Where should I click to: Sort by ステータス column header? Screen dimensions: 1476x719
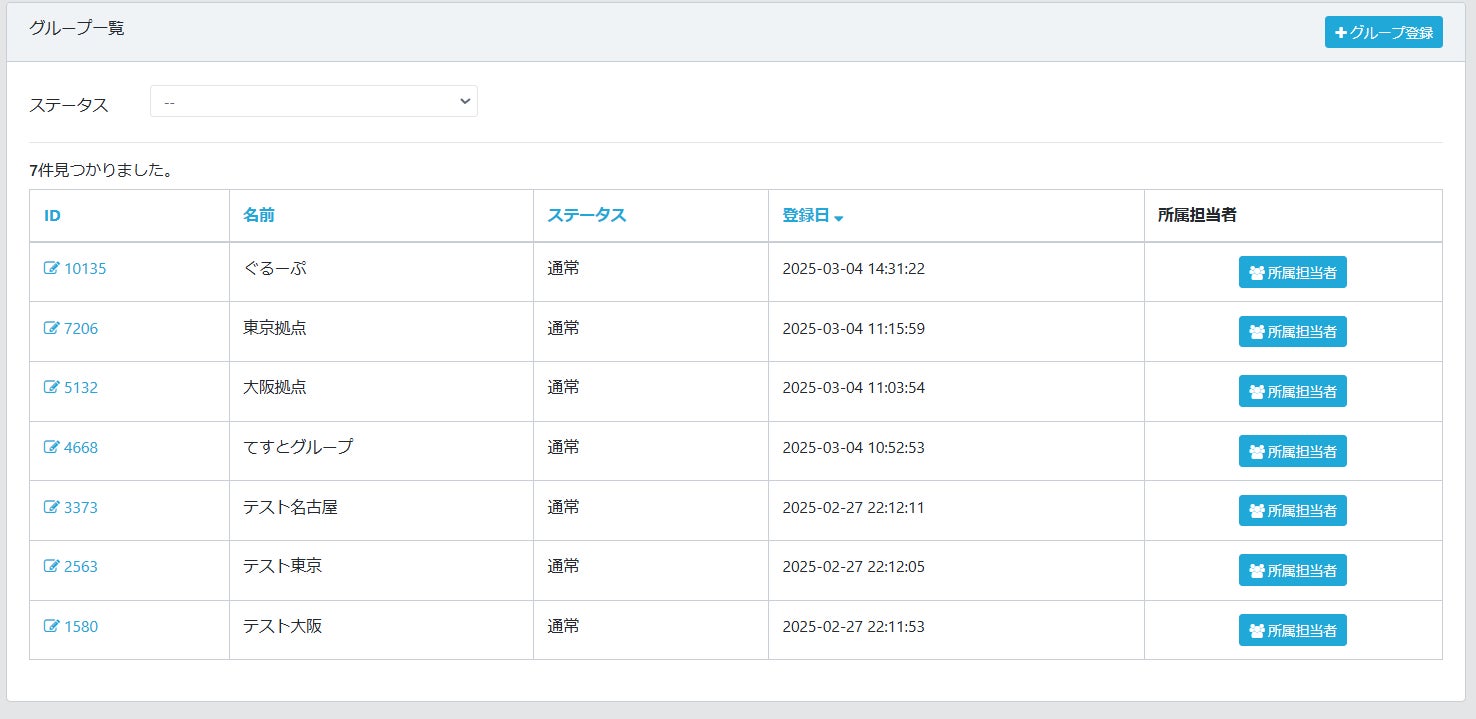586,215
